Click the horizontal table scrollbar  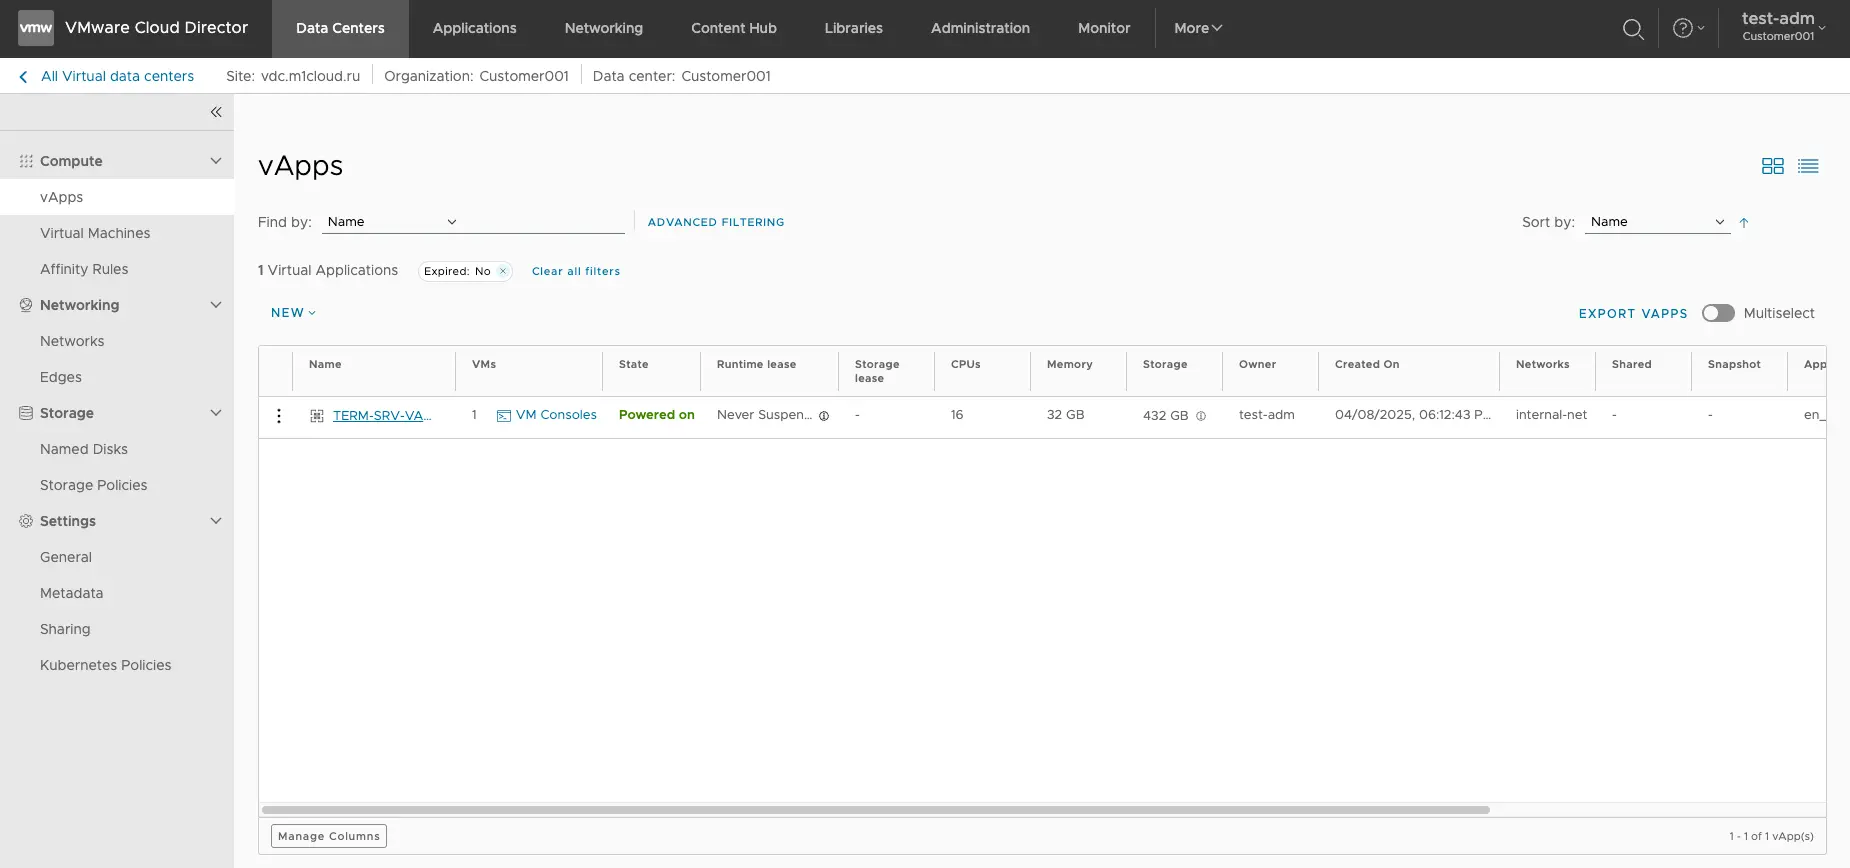(x=876, y=810)
